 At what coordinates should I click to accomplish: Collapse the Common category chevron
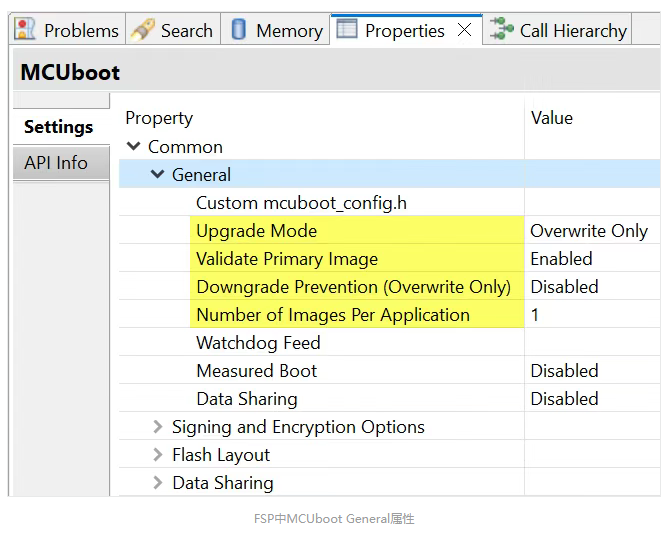(x=134, y=146)
